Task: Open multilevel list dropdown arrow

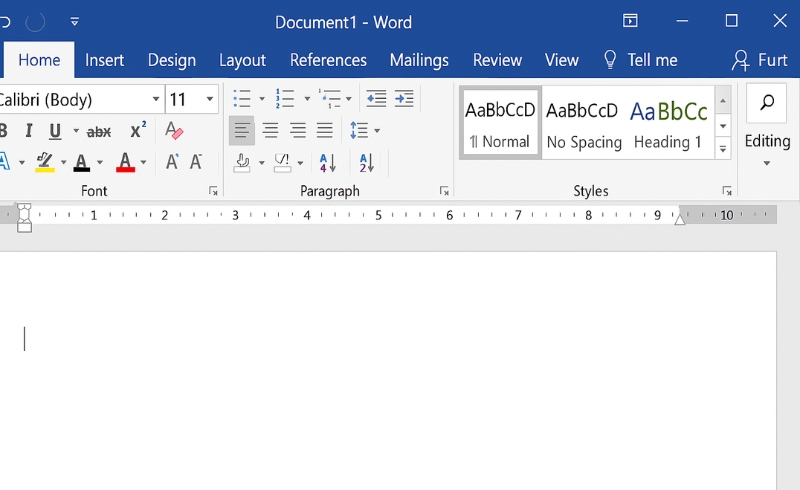Action: pos(348,99)
